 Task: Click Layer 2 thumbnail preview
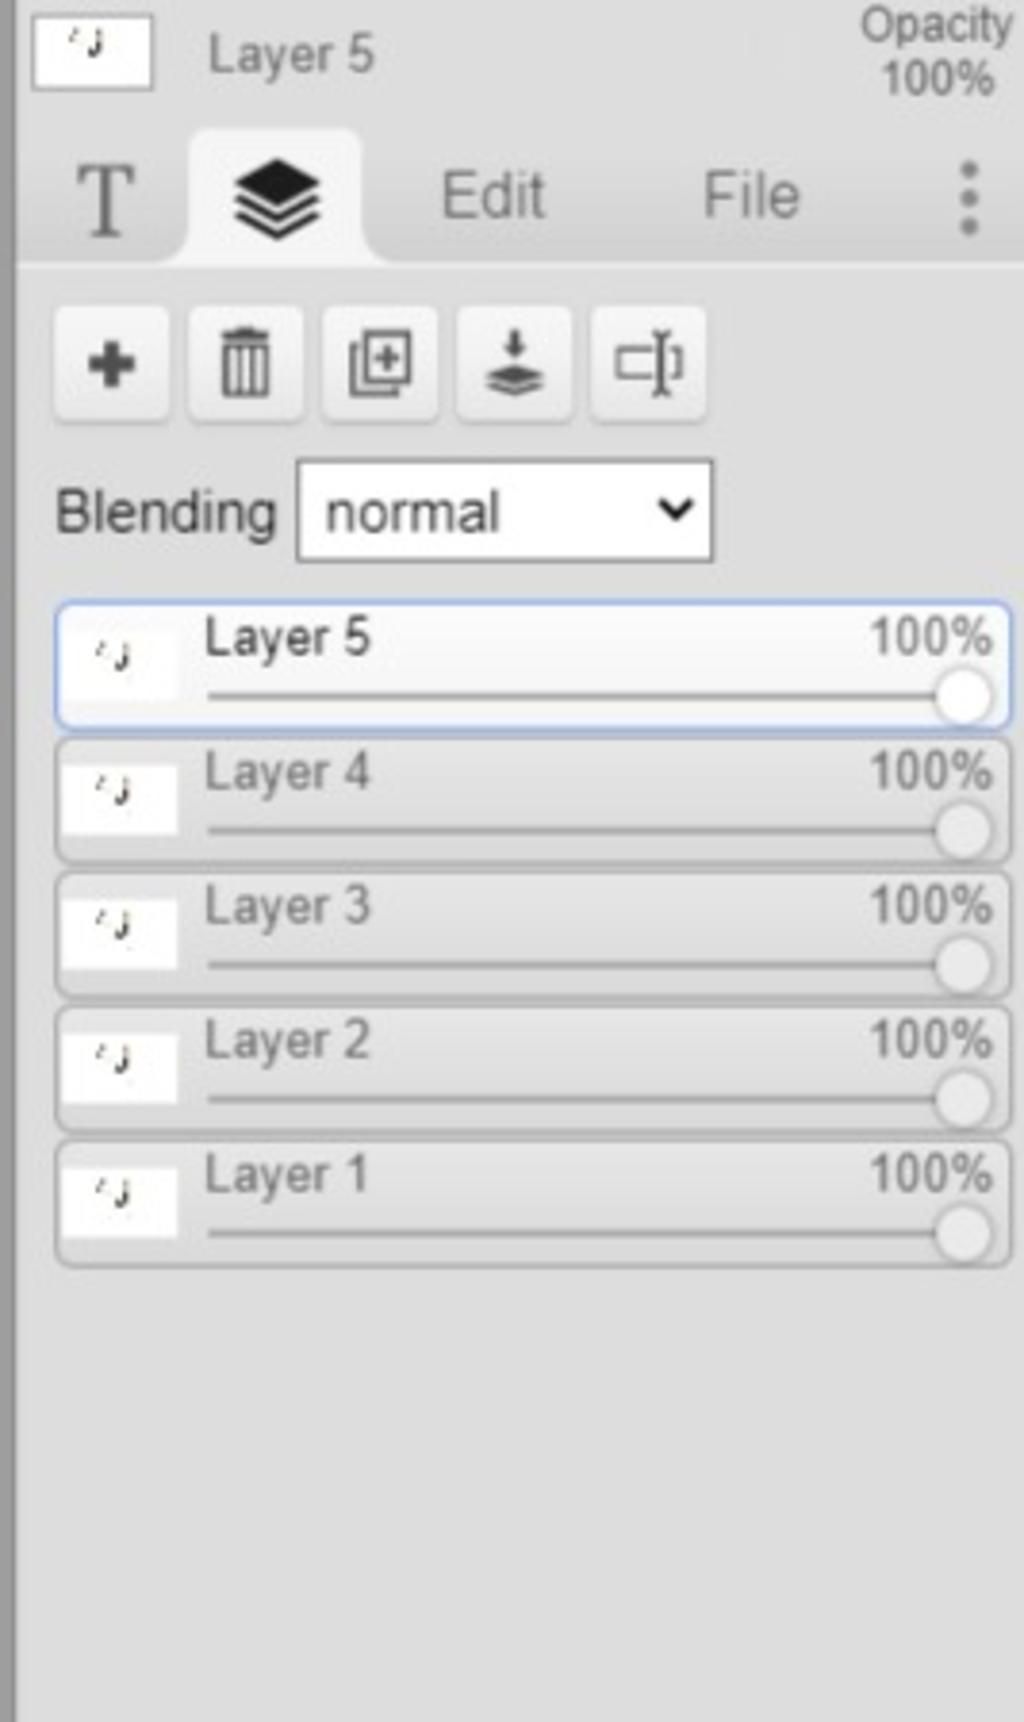tap(119, 1067)
